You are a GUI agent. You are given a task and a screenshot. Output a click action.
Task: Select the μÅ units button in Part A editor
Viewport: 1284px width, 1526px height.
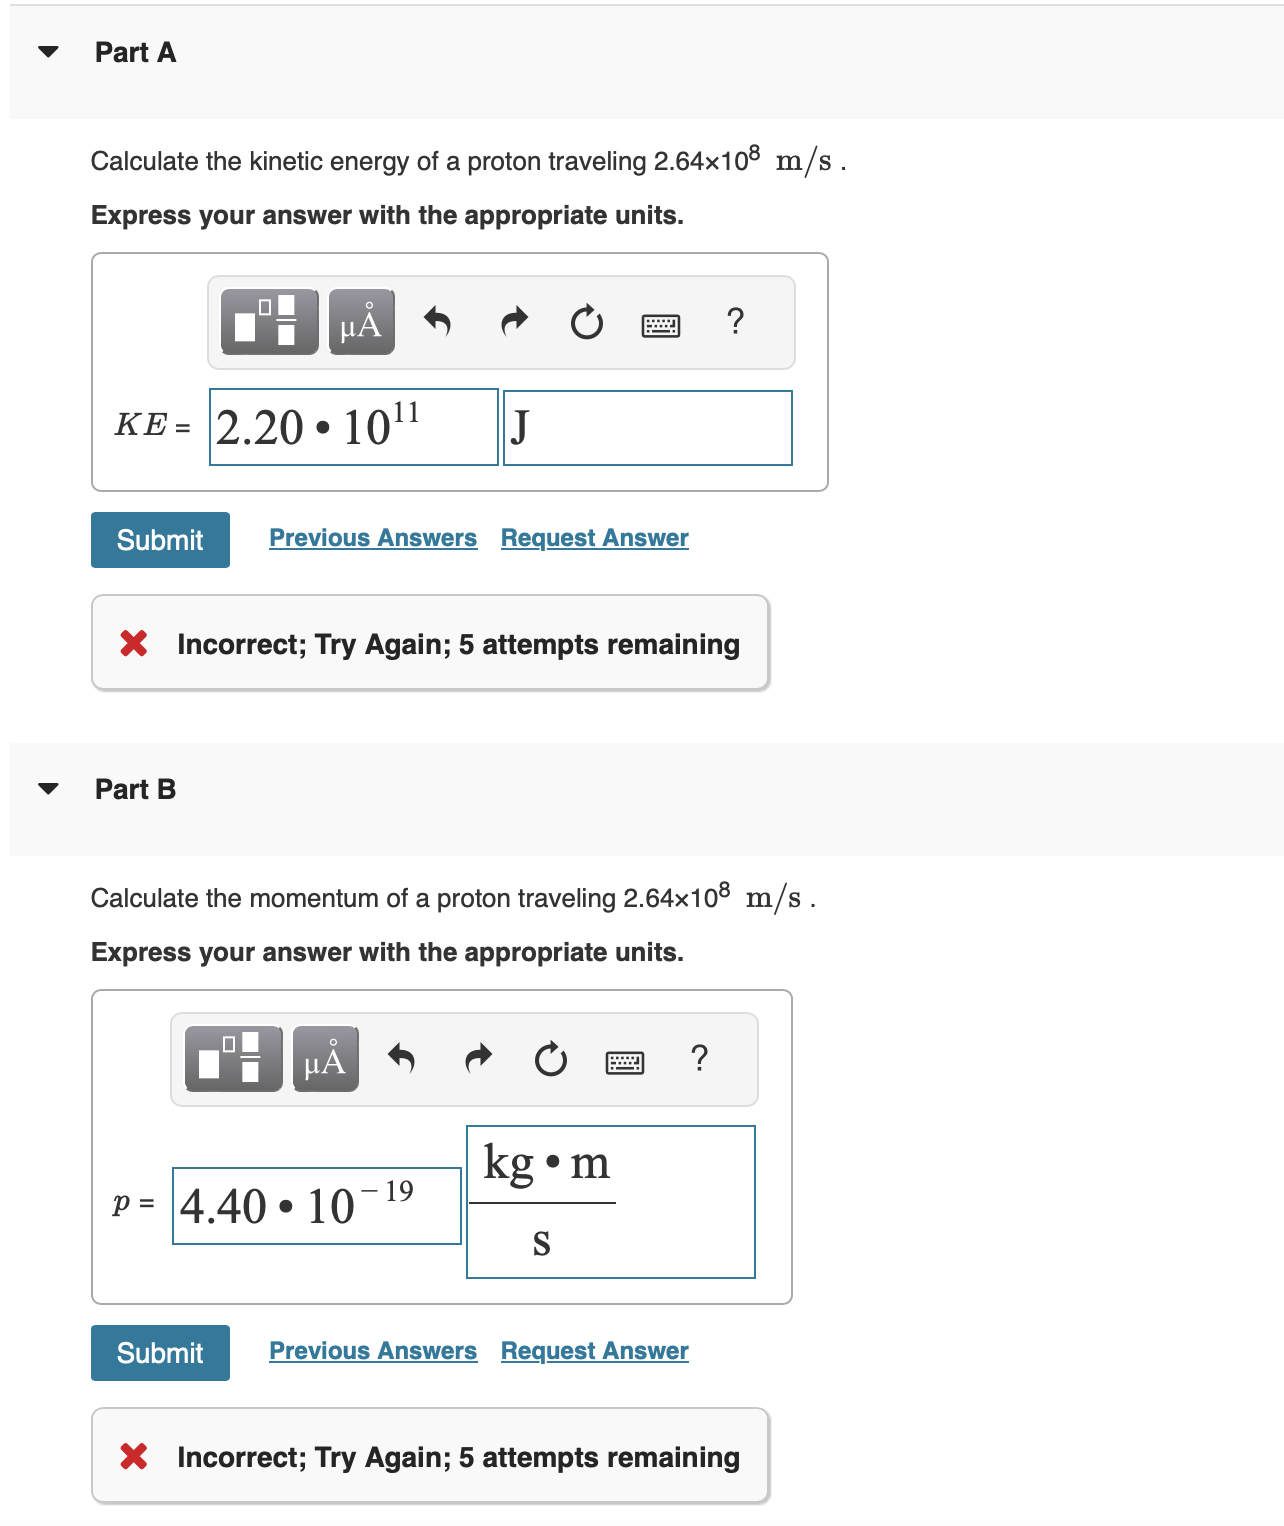coord(360,322)
